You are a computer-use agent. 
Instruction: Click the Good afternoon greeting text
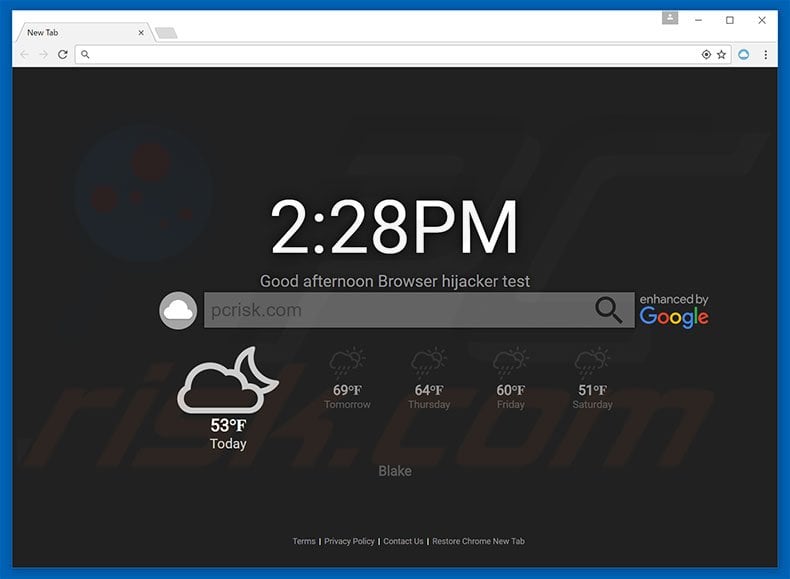click(394, 281)
